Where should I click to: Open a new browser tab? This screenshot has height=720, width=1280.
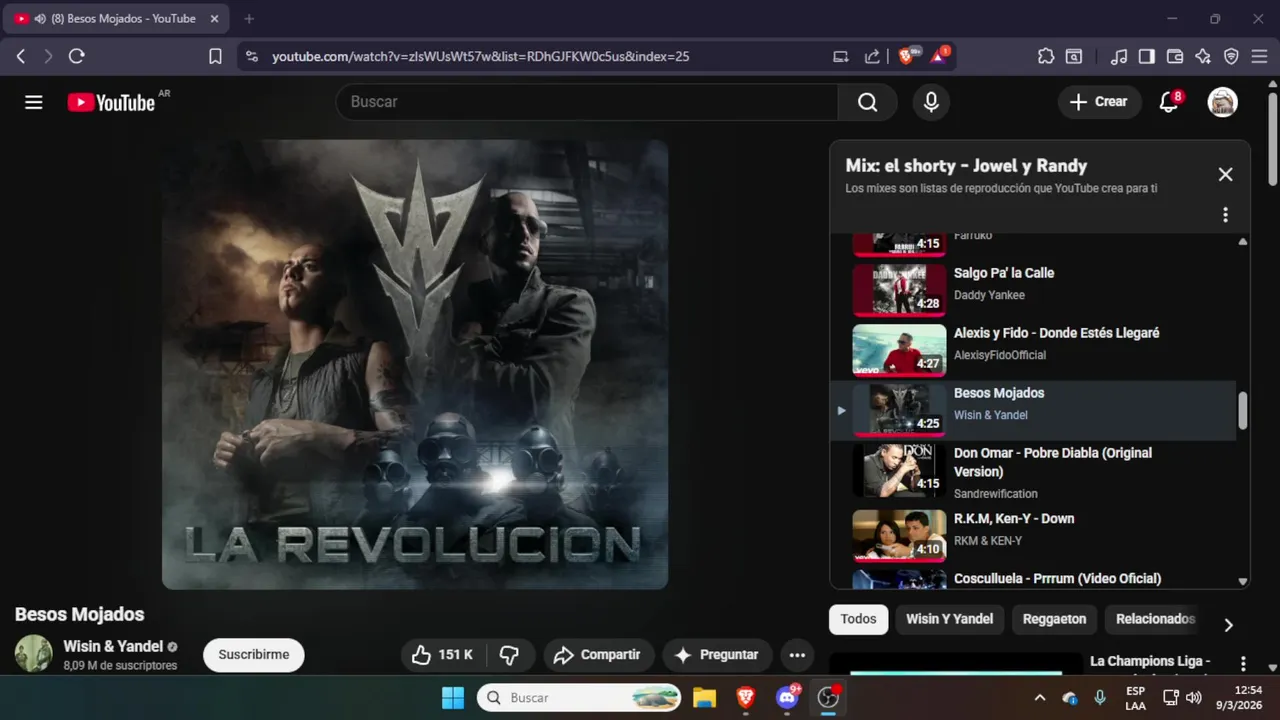point(249,19)
